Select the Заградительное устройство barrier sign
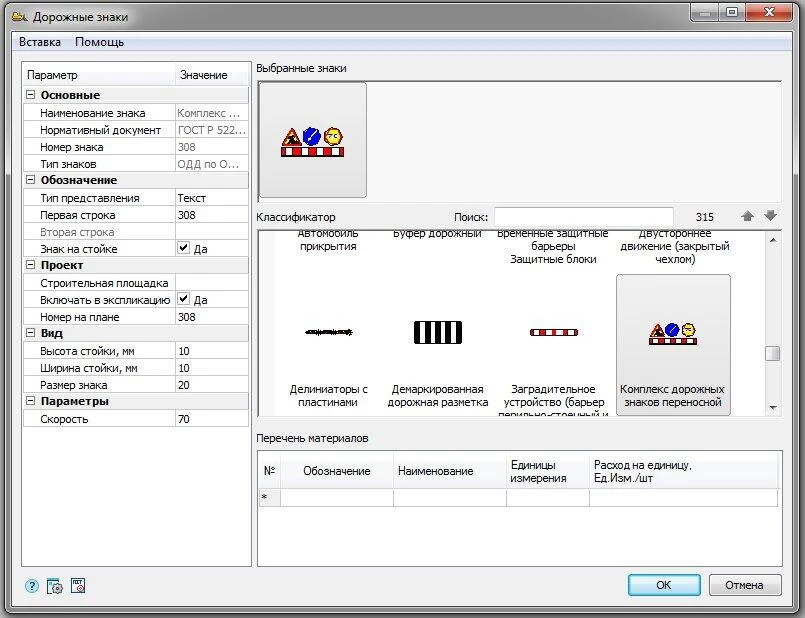Screen dimensions: 805x618 [553, 345]
